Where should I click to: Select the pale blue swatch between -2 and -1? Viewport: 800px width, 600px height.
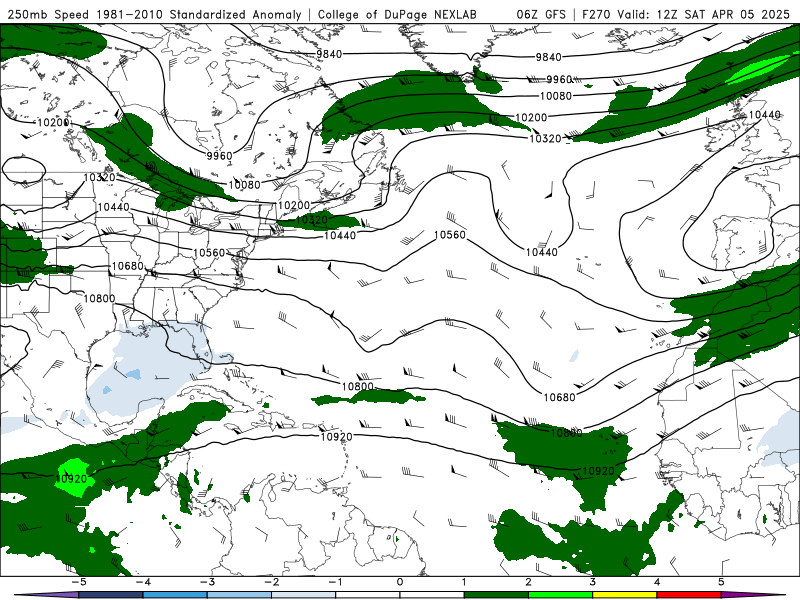[x=304, y=595]
